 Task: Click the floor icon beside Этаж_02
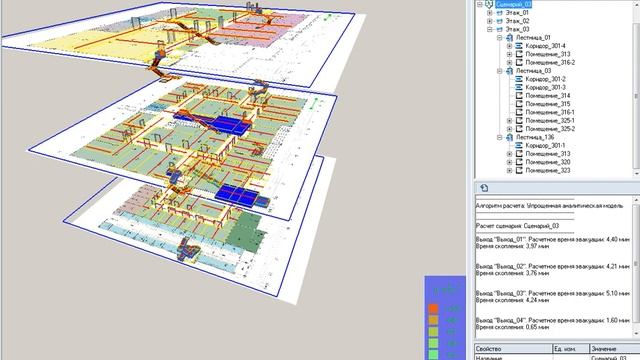click(499, 21)
